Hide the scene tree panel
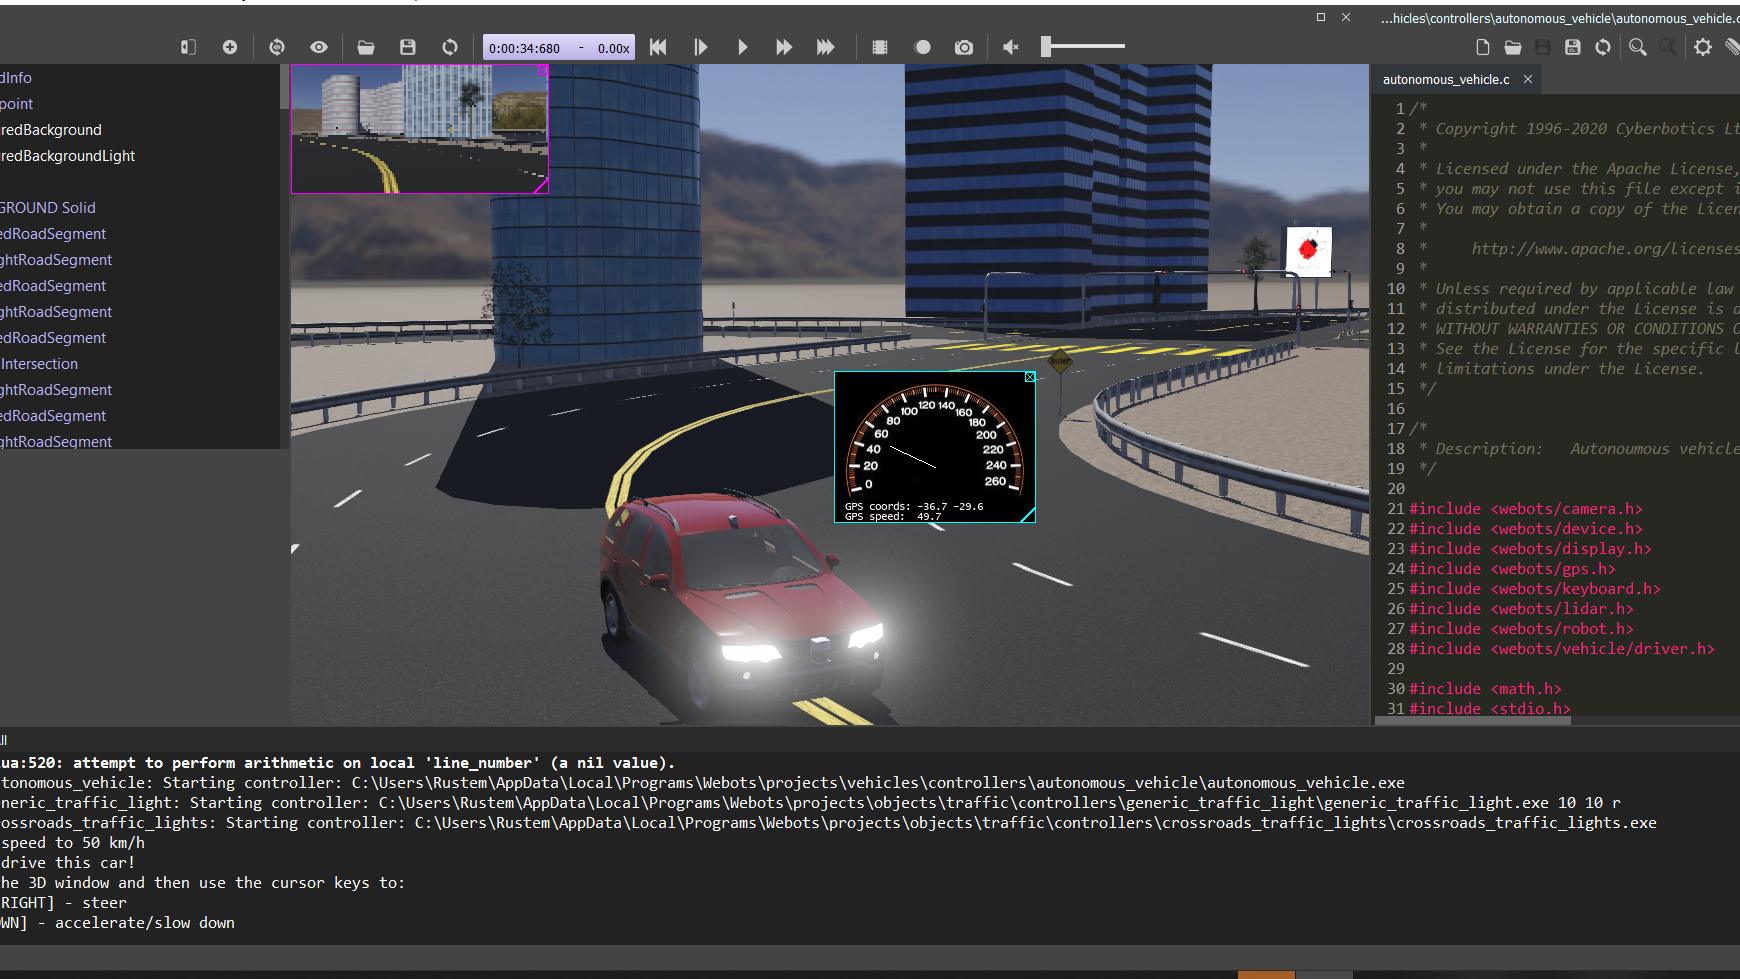The image size is (1740, 979). coord(188,47)
